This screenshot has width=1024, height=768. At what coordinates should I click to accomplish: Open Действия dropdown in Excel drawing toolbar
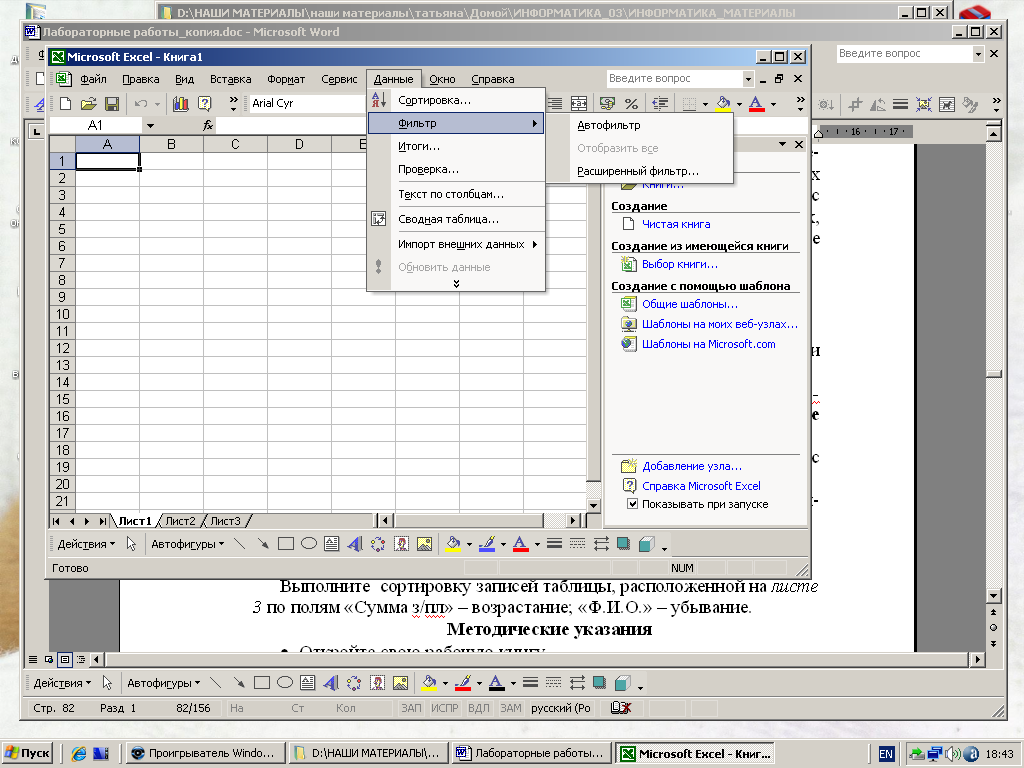(86, 543)
